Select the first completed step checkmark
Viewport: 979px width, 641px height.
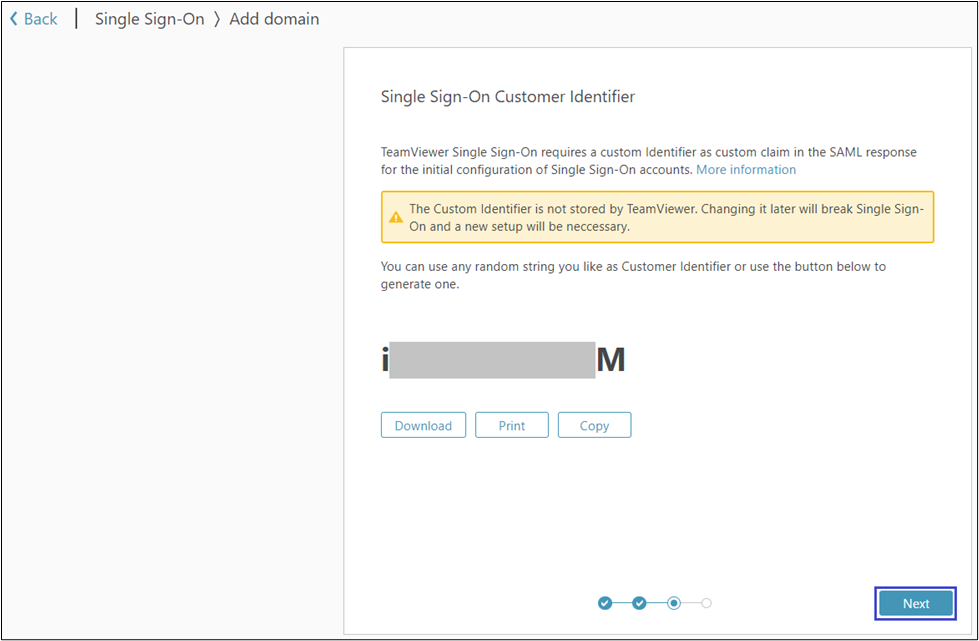pyautogui.click(x=605, y=603)
